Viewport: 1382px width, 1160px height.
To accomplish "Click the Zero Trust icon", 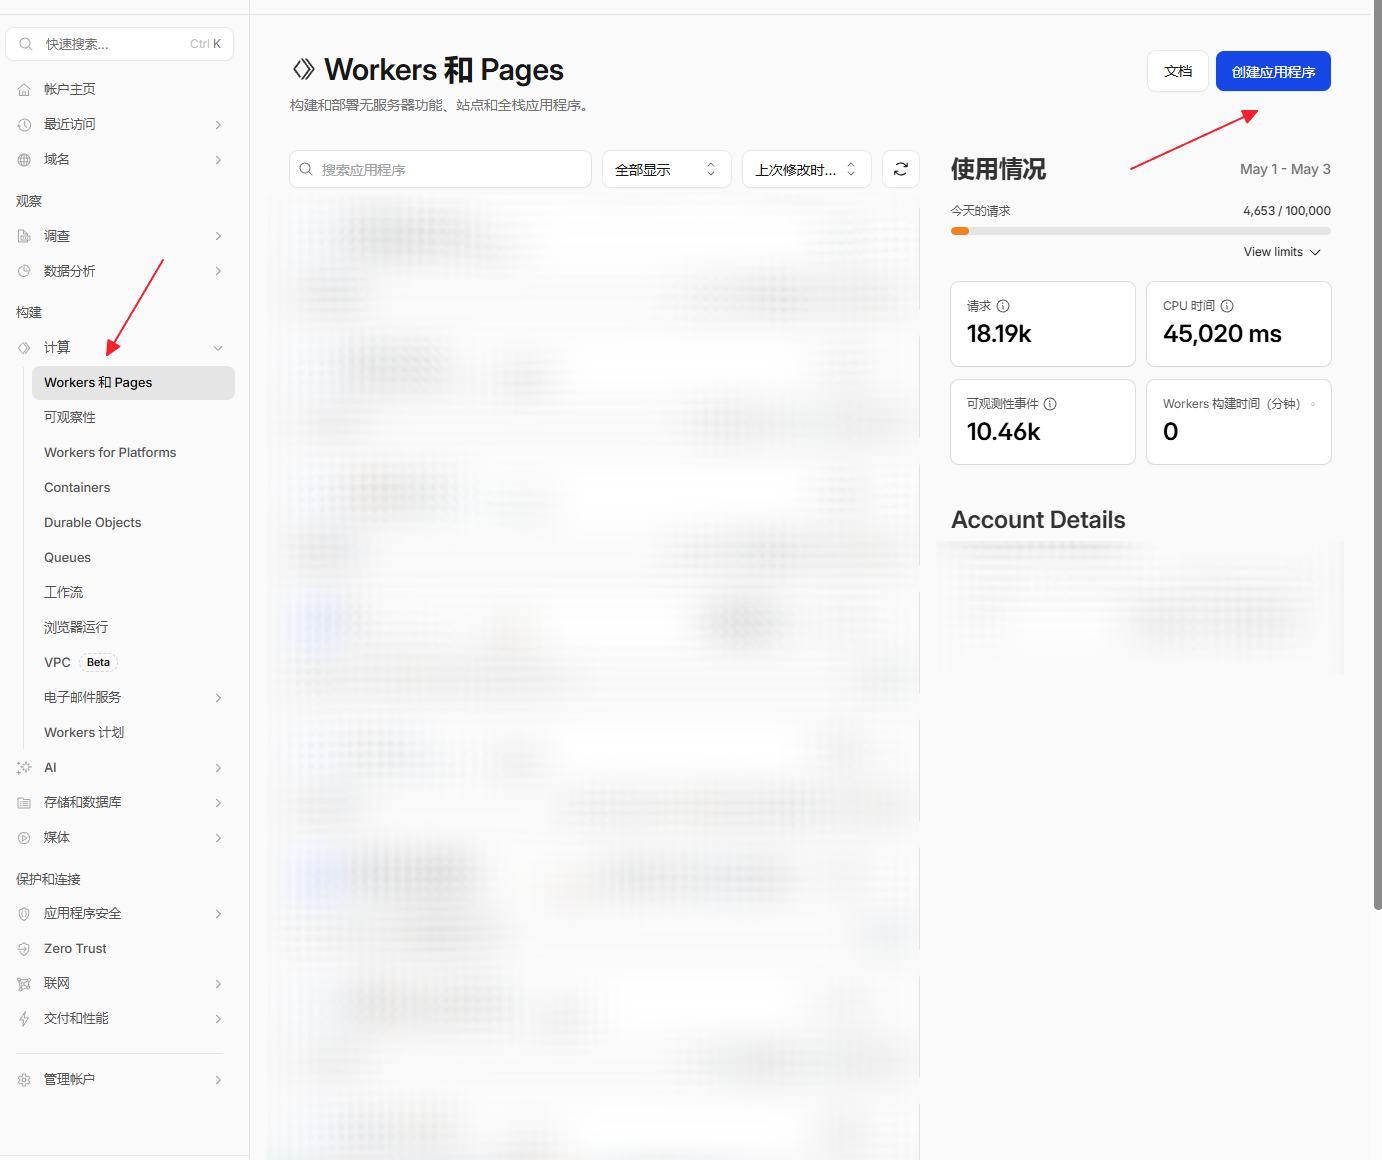I will coord(24,949).
